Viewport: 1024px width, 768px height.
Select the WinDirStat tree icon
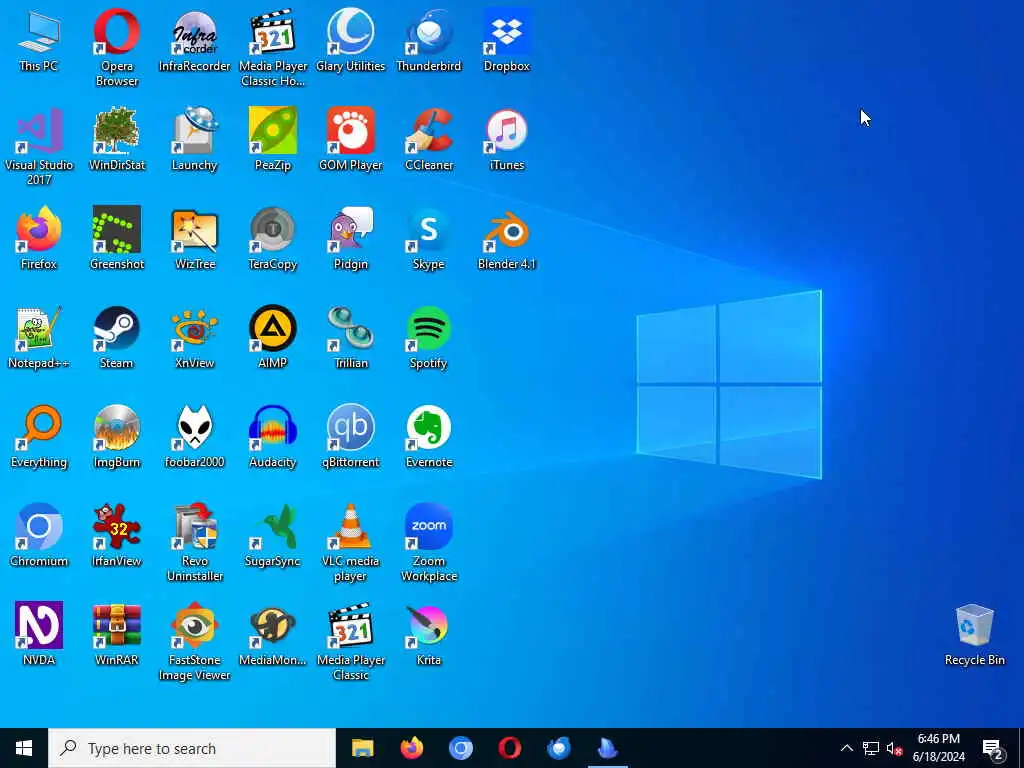(x=117, y=139)
